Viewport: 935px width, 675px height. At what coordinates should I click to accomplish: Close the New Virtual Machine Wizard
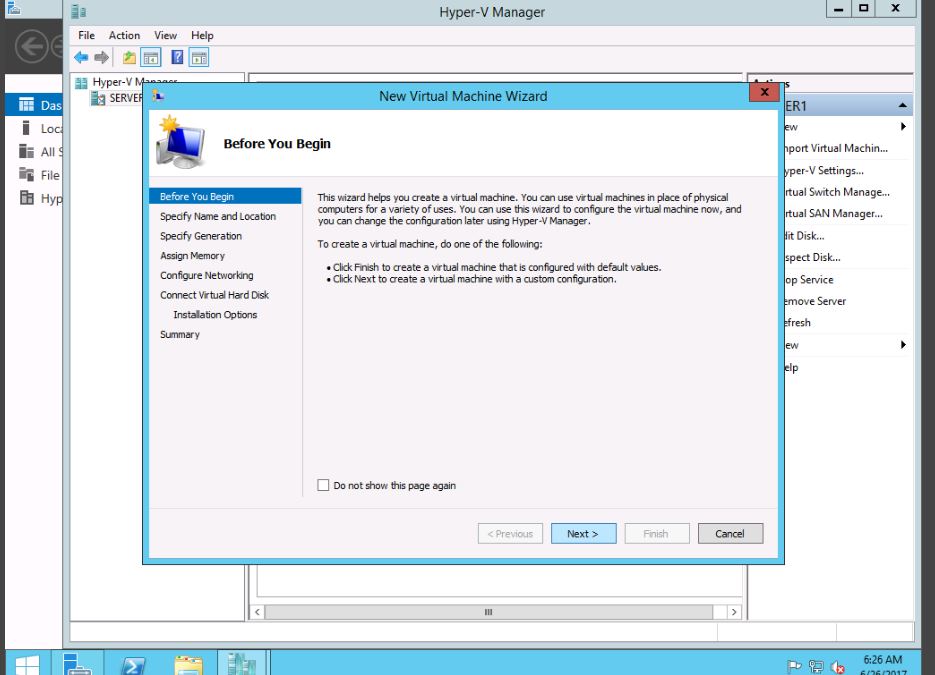(x=764, y=92)
